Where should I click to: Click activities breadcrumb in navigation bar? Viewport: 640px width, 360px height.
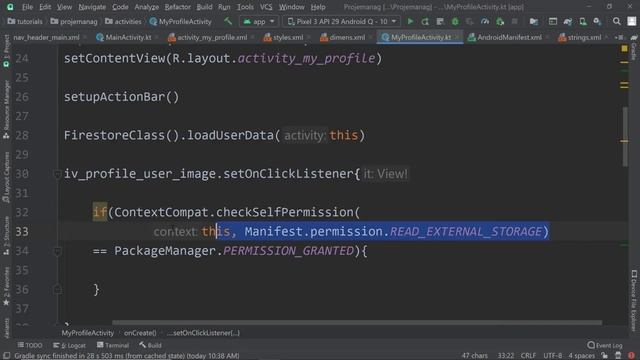coord(123,21)
